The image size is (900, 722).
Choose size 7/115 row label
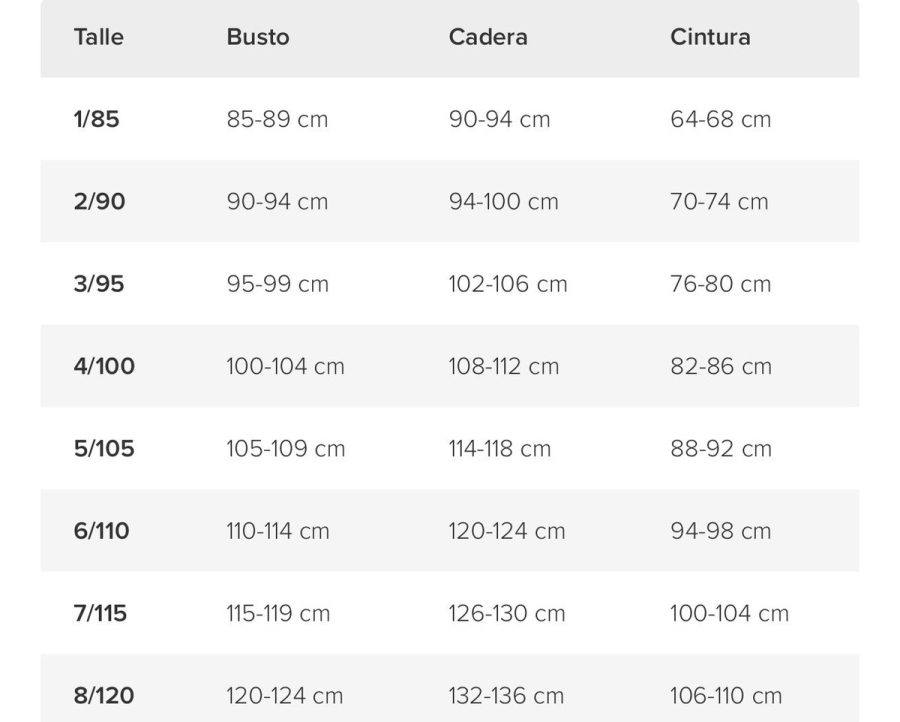100,614
